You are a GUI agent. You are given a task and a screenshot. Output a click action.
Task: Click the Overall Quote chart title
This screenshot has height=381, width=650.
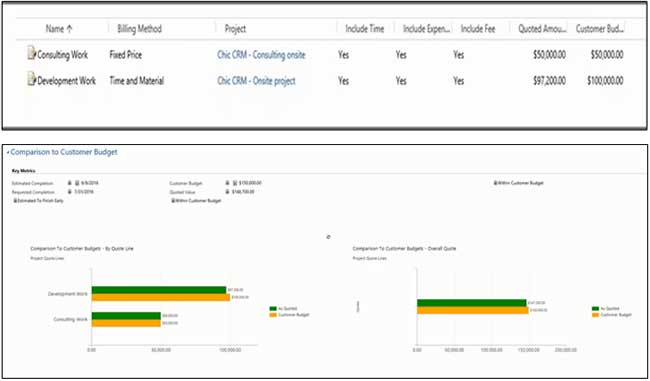click(404, 249)
